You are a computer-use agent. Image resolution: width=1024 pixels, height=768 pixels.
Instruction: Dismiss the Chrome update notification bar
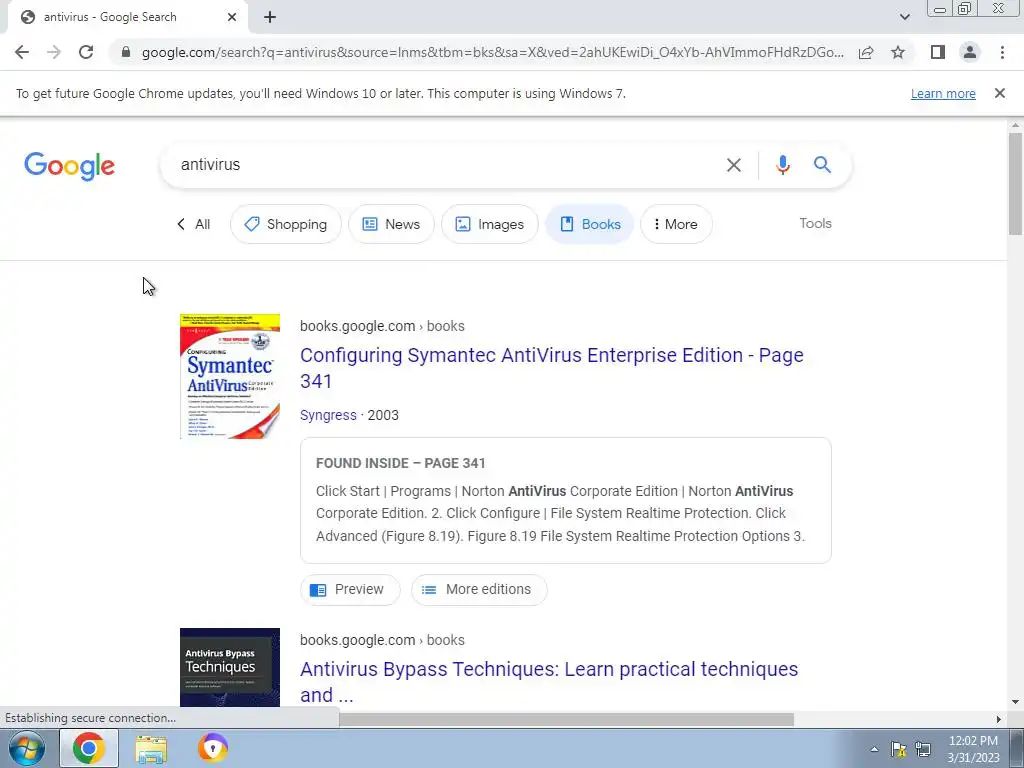point(1000,93)
